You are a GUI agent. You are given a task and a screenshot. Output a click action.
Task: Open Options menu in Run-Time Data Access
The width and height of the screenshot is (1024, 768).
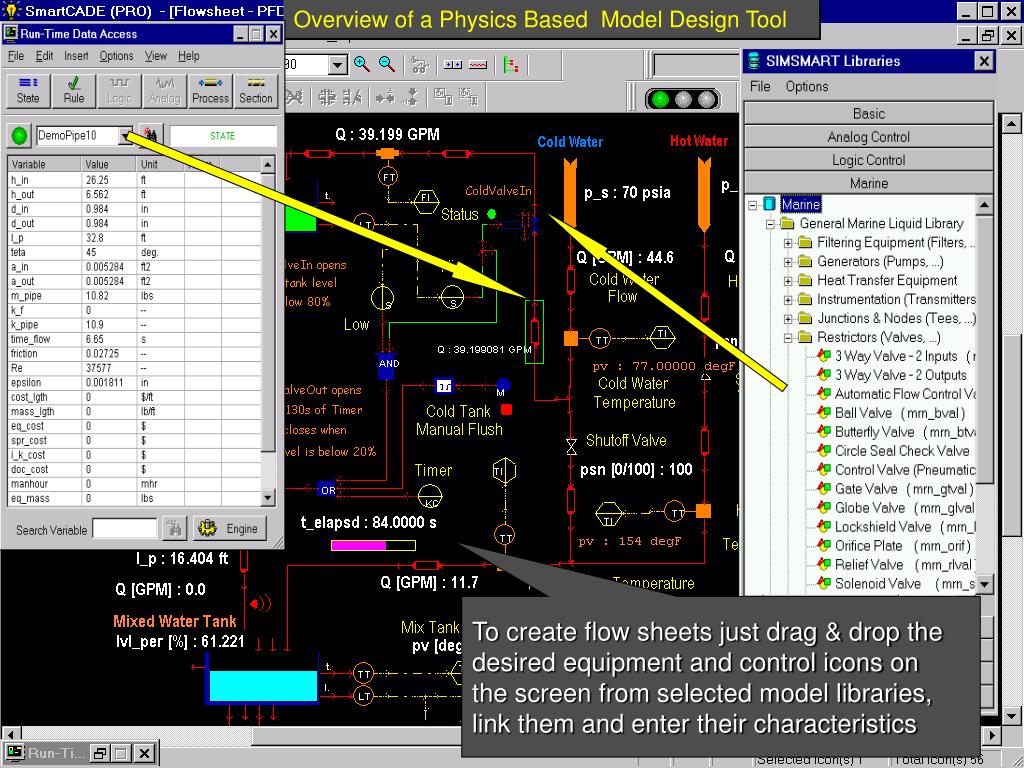(x=116, y=56)
